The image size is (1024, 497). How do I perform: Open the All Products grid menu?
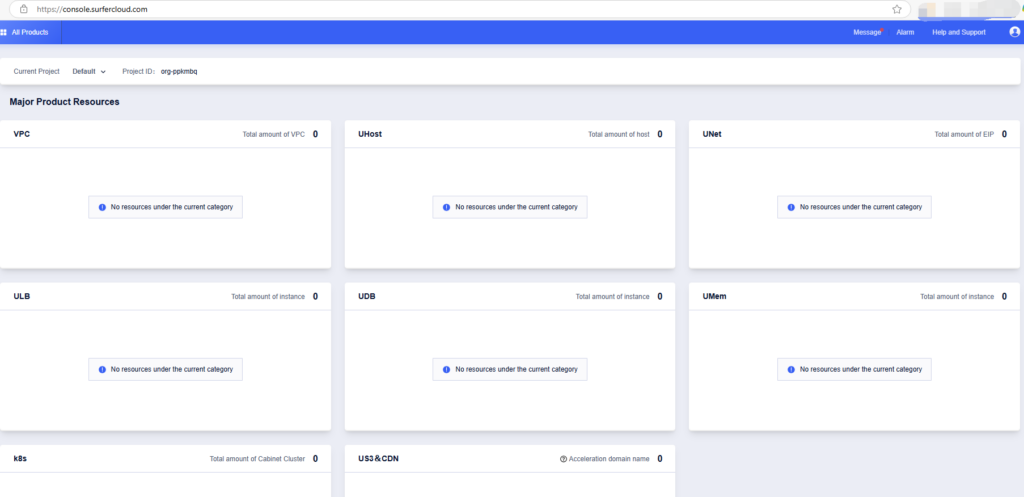point(4,32)
